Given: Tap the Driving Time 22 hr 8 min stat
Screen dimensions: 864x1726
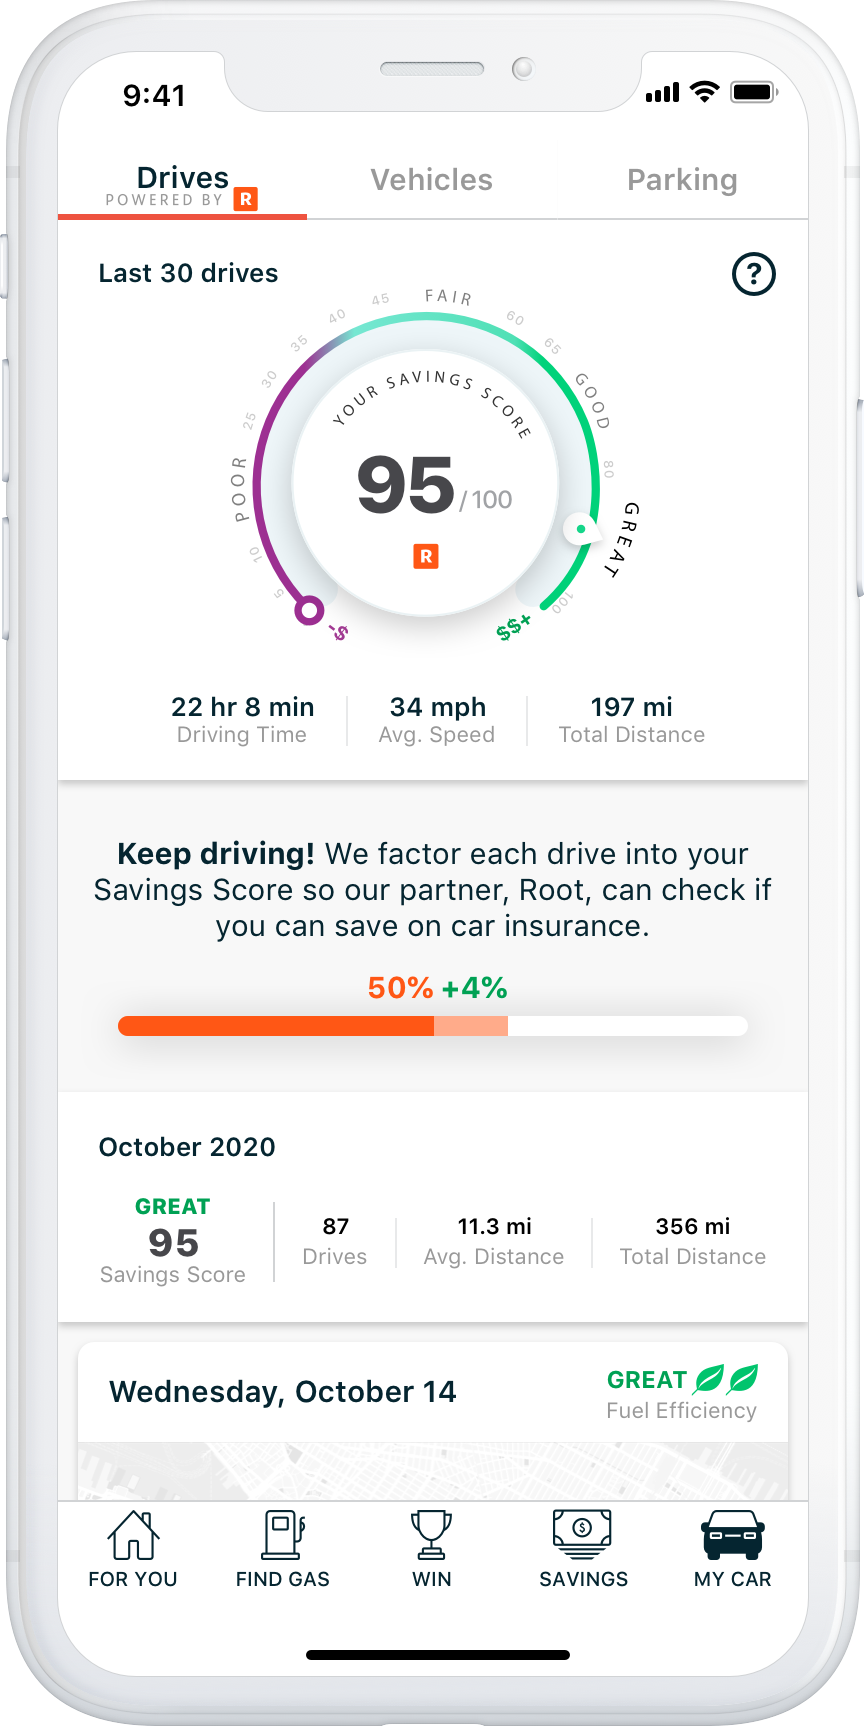Looking at the screenshot, I should [x=243, y=720].
